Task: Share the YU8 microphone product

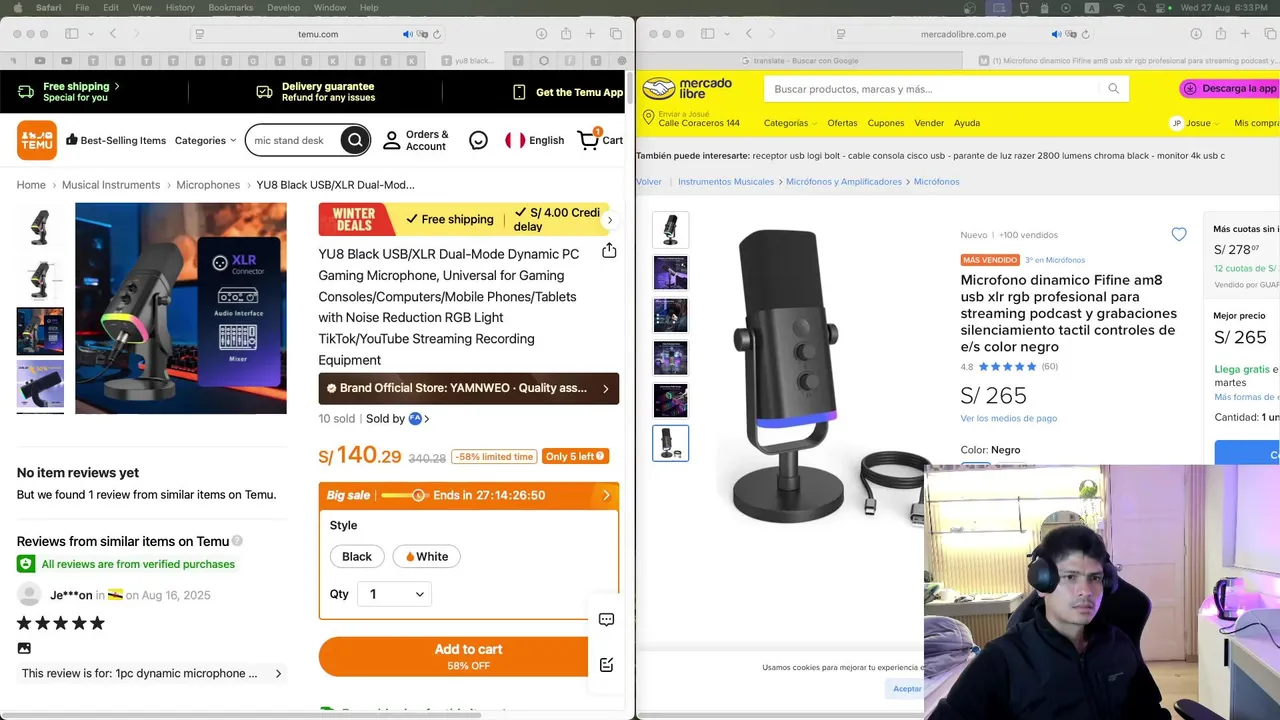Action: click(609, 251)
